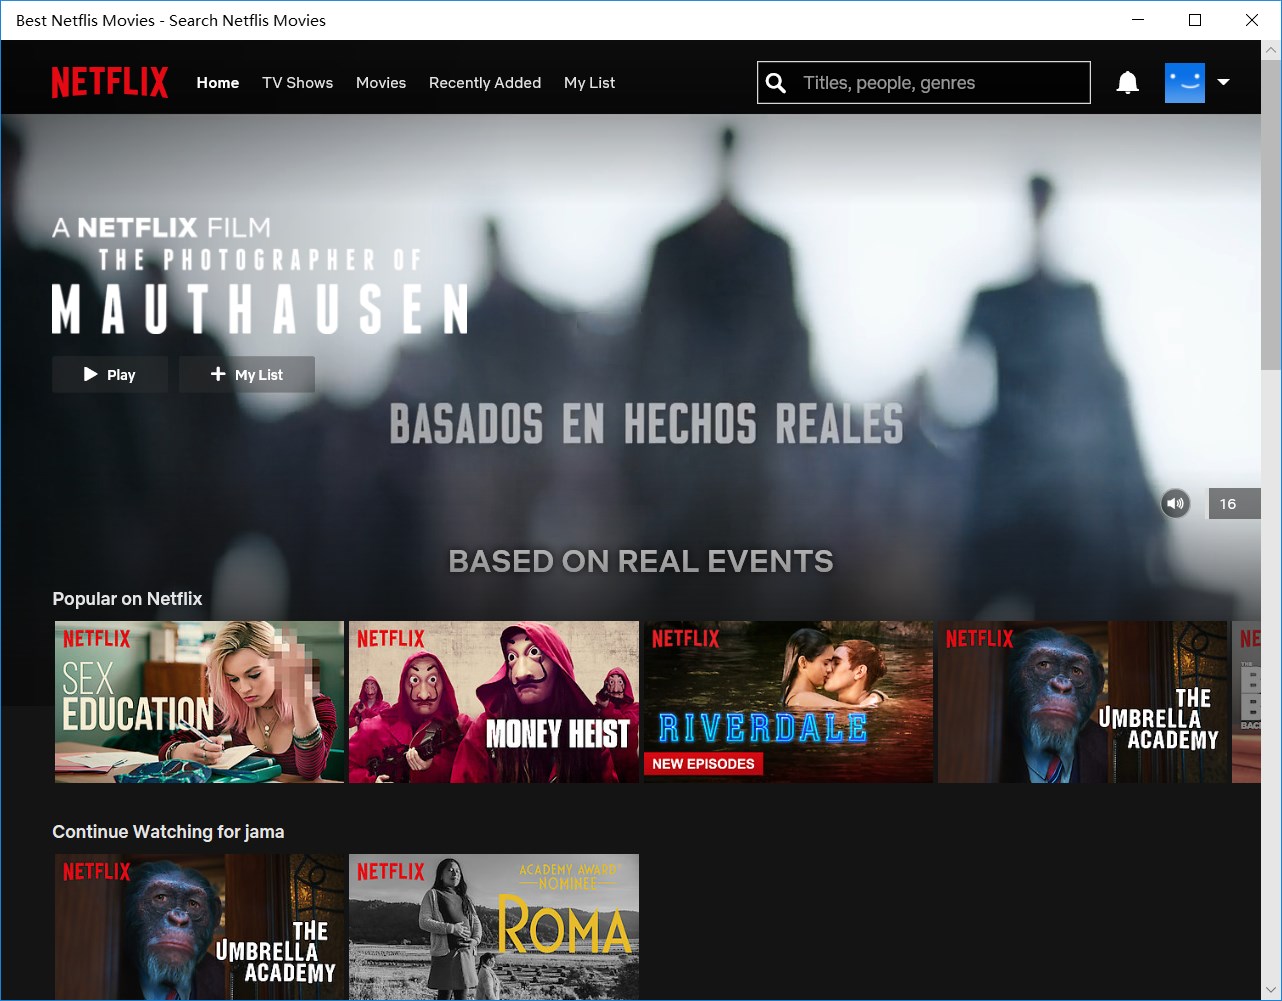Open The Umbrella Academy in Popular row
Viewport: 1282px width, 1001px height.
1082,702
